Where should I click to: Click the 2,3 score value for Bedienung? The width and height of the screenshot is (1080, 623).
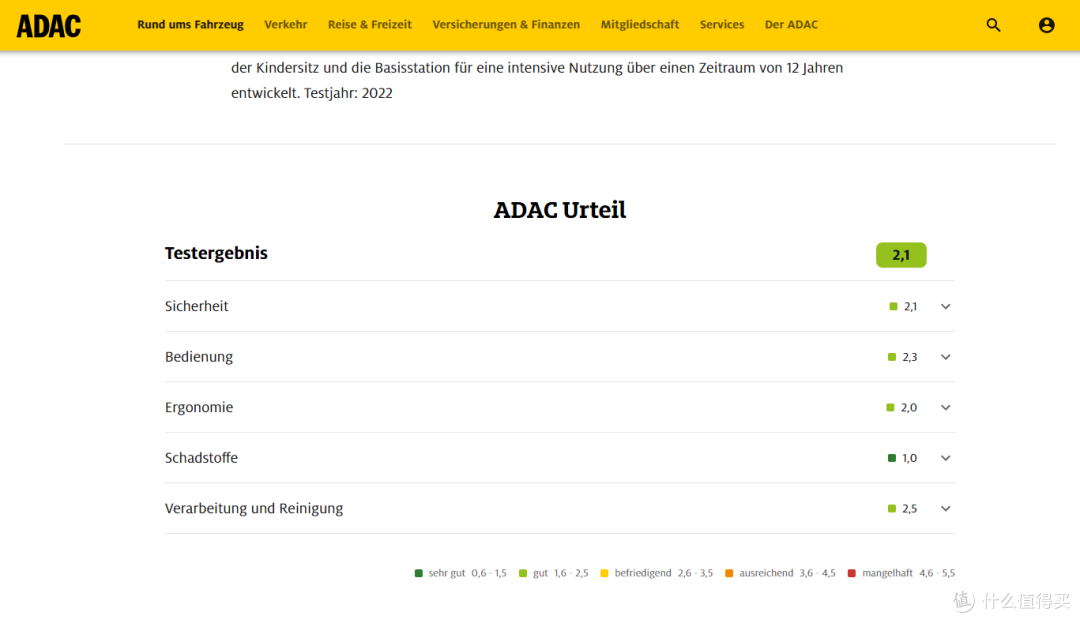(911, 357)
